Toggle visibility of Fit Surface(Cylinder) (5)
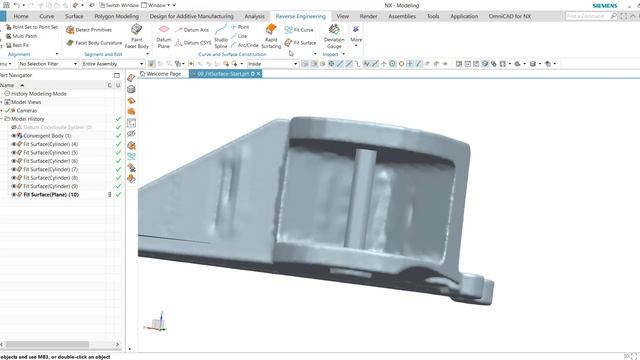 coord(13,153)
